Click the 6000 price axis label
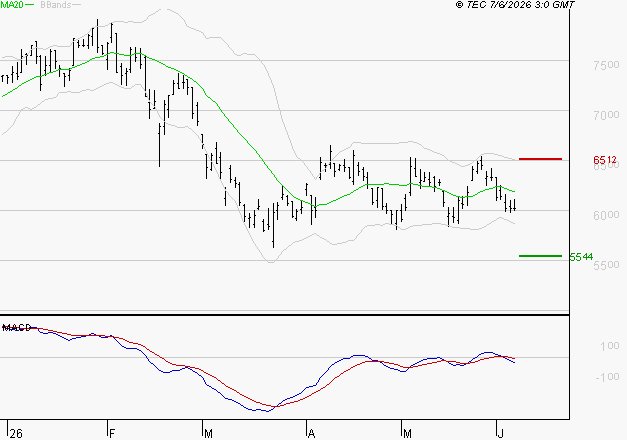This screenshot has height=440, width=627. (606, 215)
